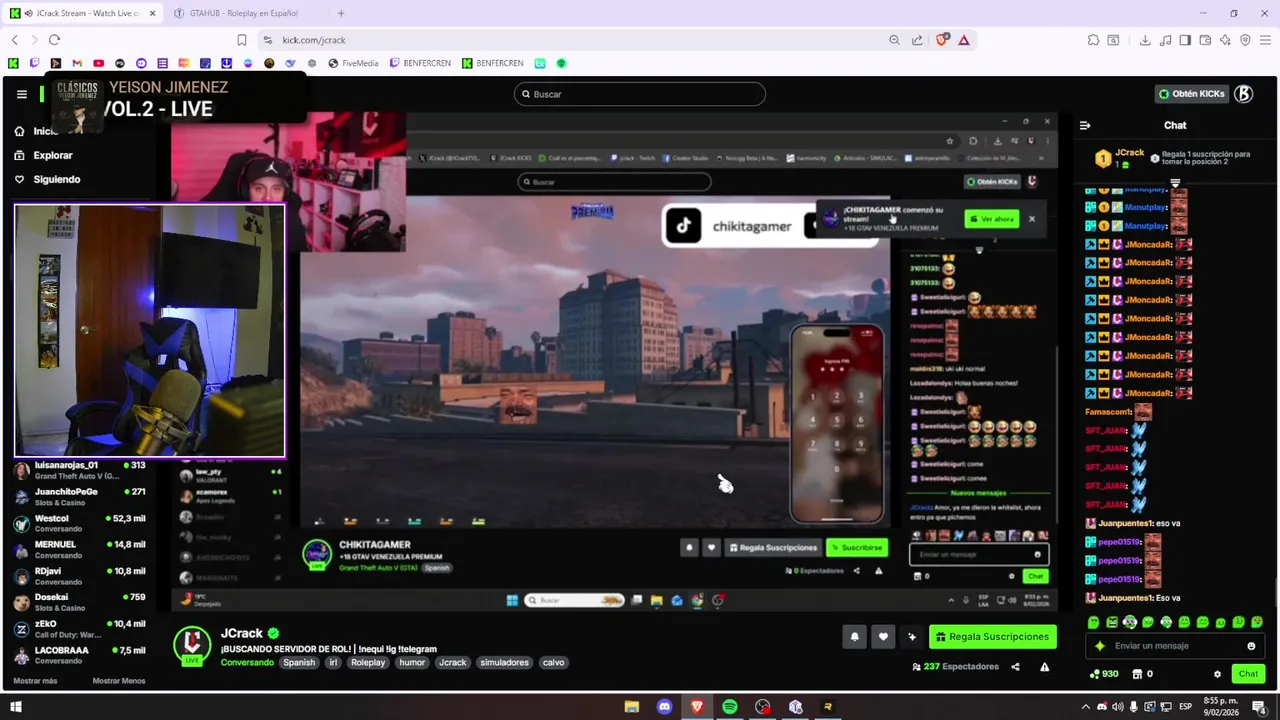
Task: Click the picture-in-picture webcam overlay
Action: 150,331
